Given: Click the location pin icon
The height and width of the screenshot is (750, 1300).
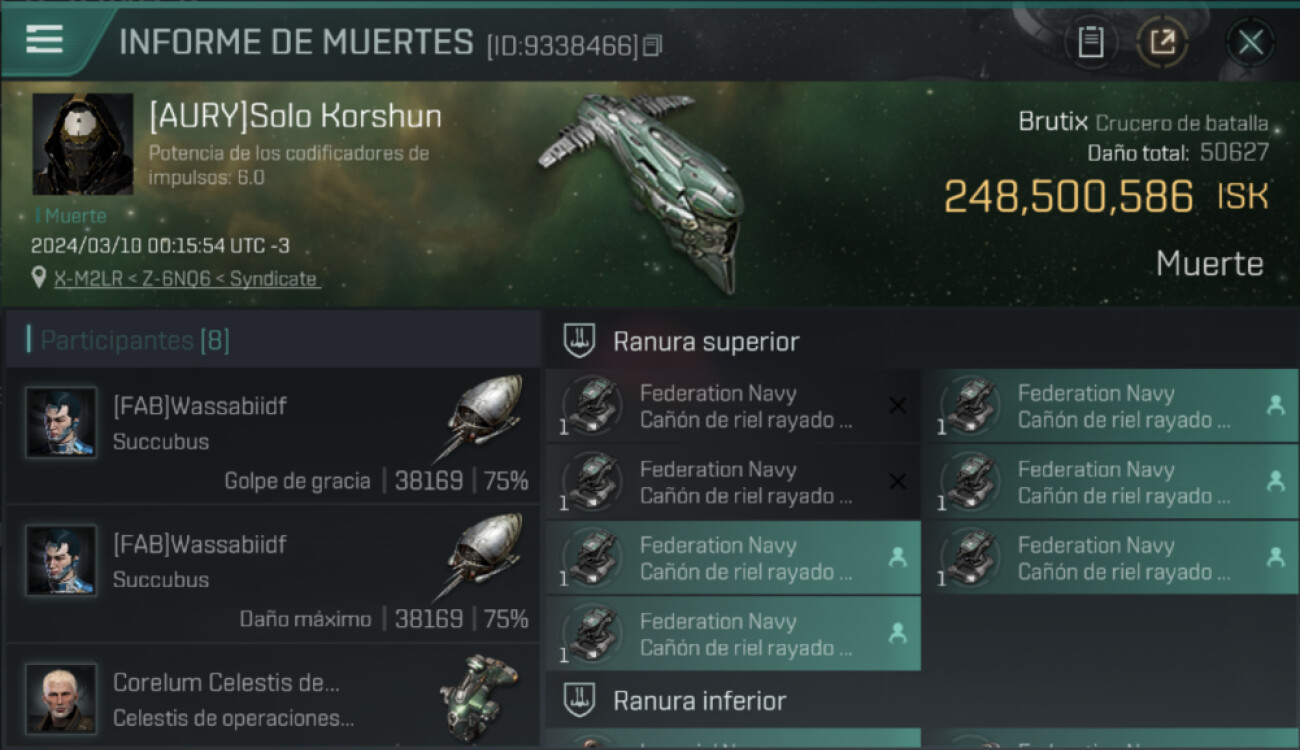Looking at the screenshot, I should click(39, 278).
